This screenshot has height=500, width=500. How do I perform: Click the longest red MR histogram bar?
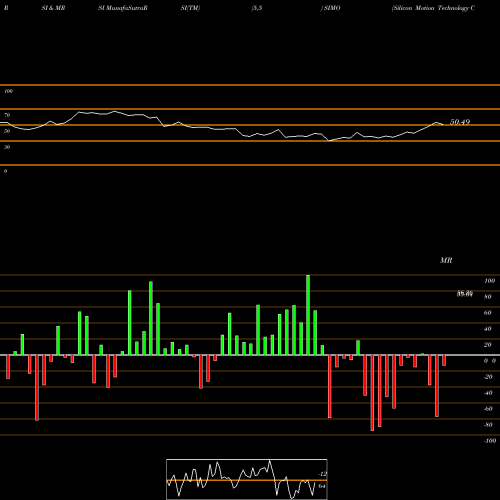tap(372, 393)
